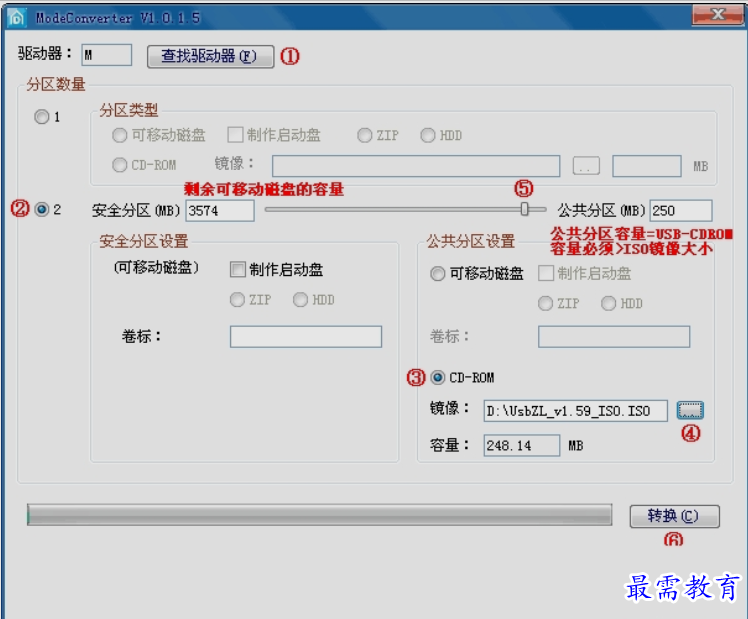Click the browse button next to ISO path
748x619 pixels.
coord(690,410)
